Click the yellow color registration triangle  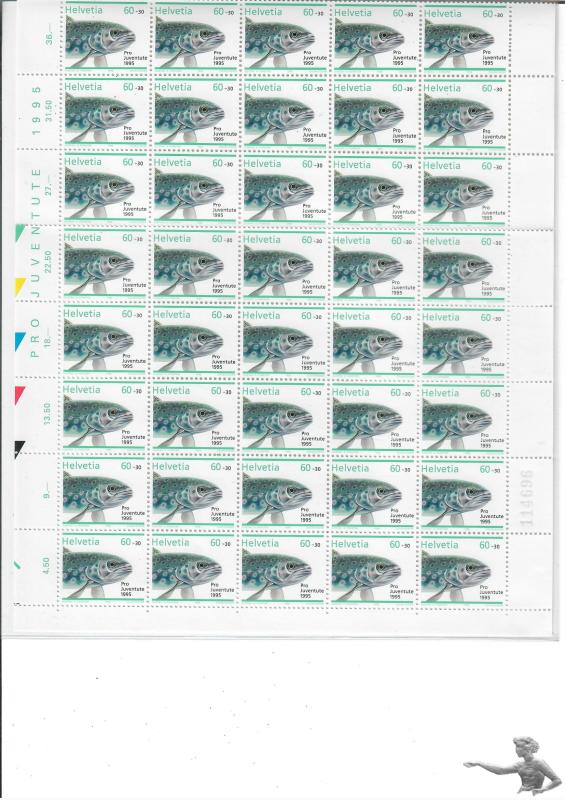coord(19,287)
